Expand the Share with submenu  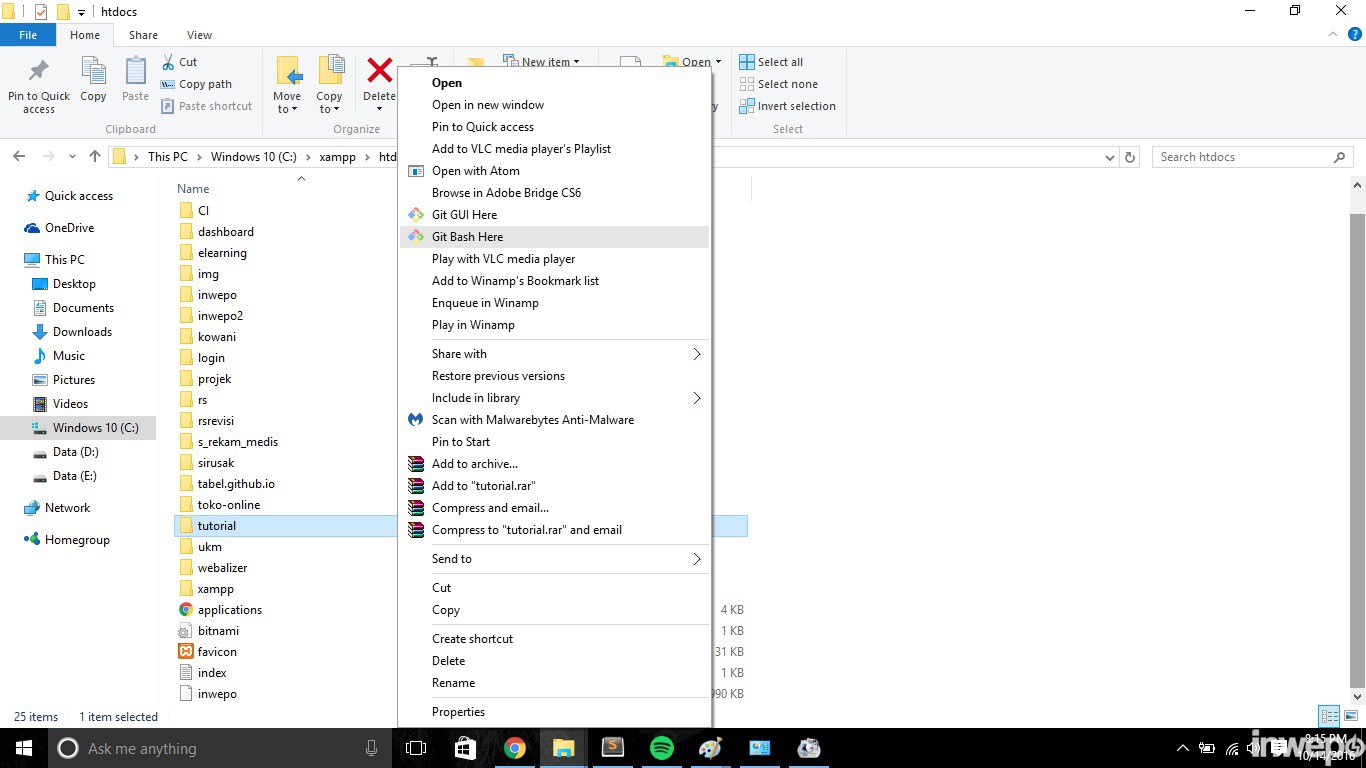pyautogui.click(x=555, y=354)
